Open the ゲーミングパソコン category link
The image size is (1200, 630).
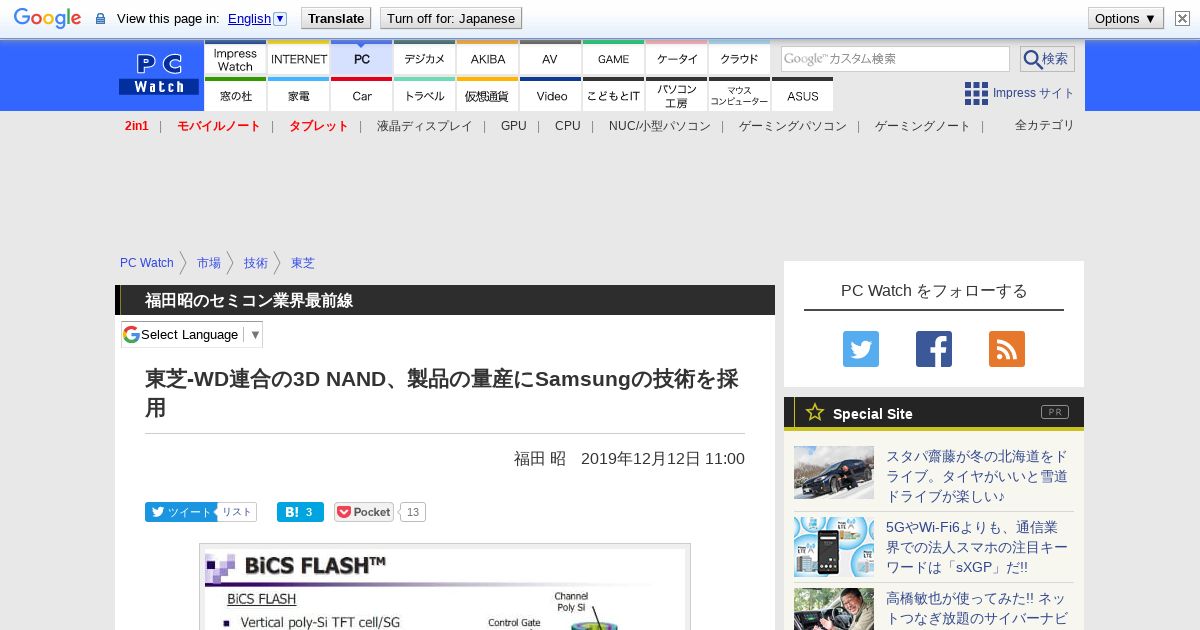click(x=793, y=126)
